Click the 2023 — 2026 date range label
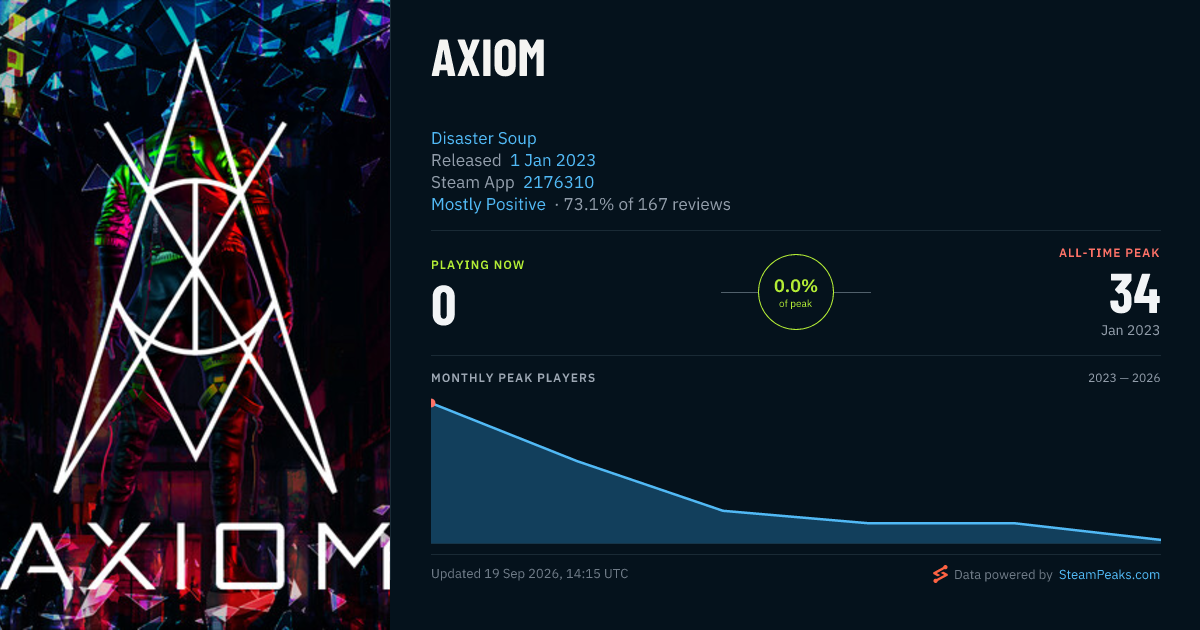 click(1124, 379)
